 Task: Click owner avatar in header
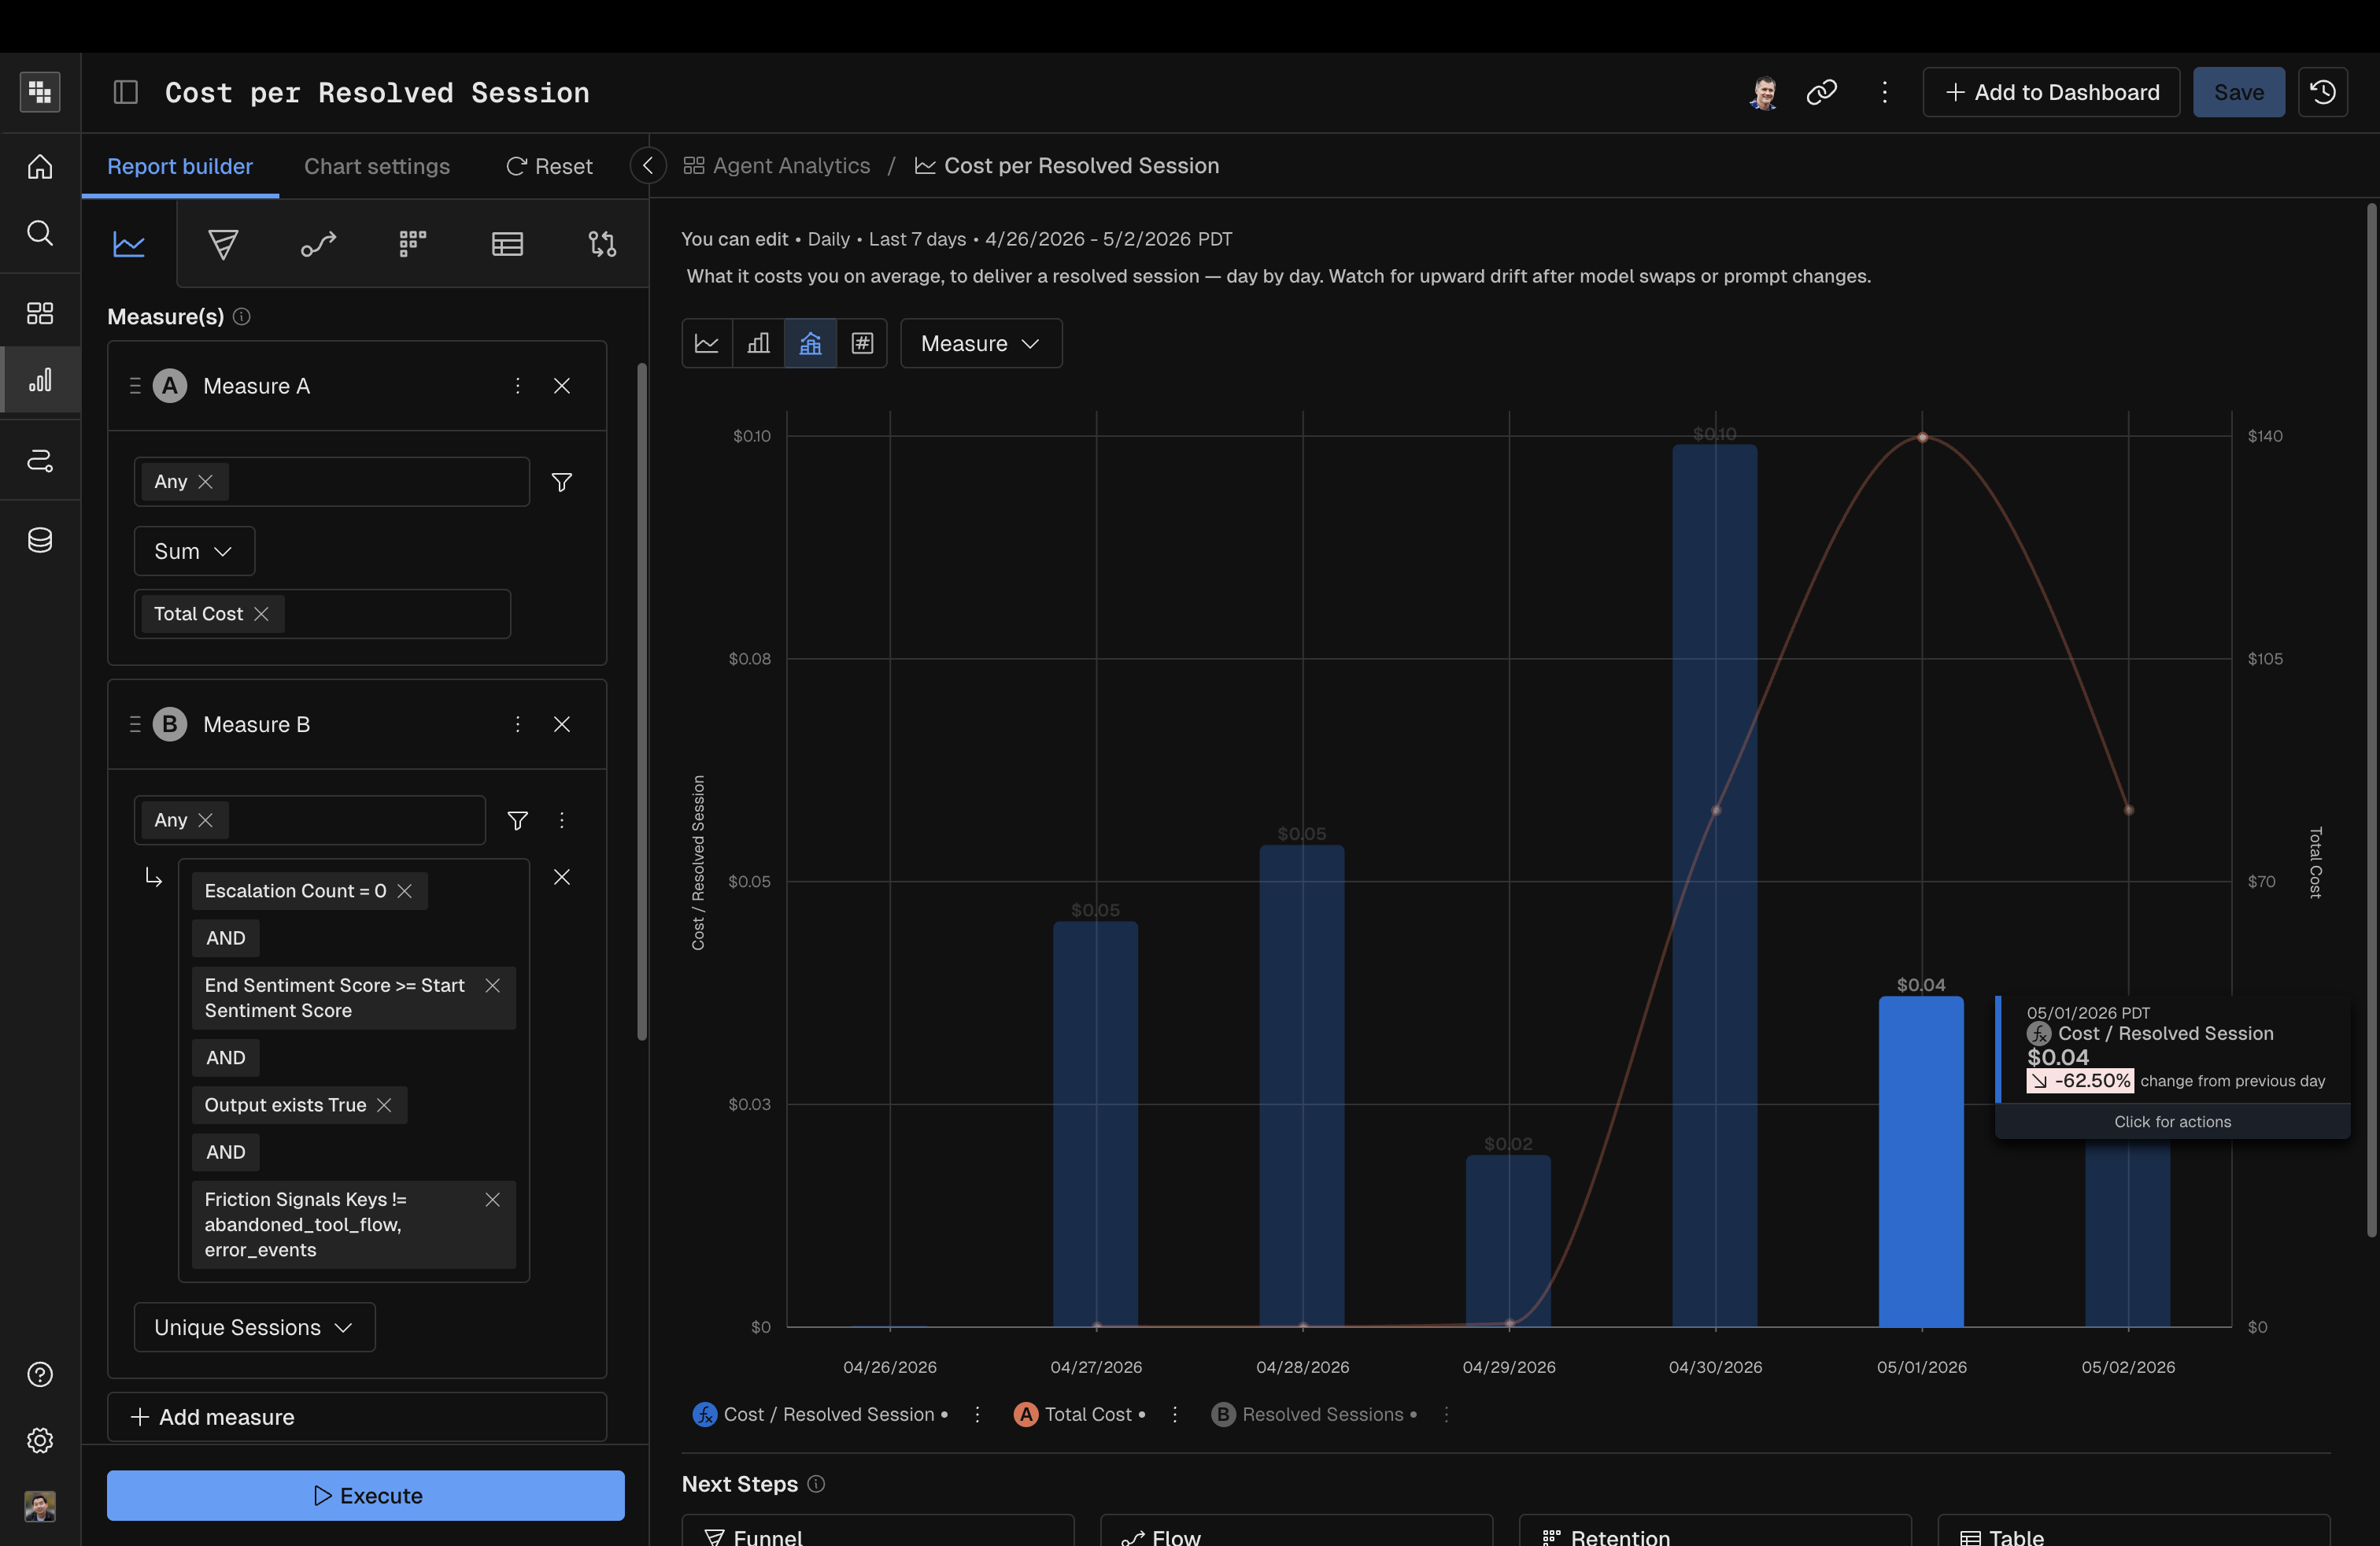(x=1764, y=92)
